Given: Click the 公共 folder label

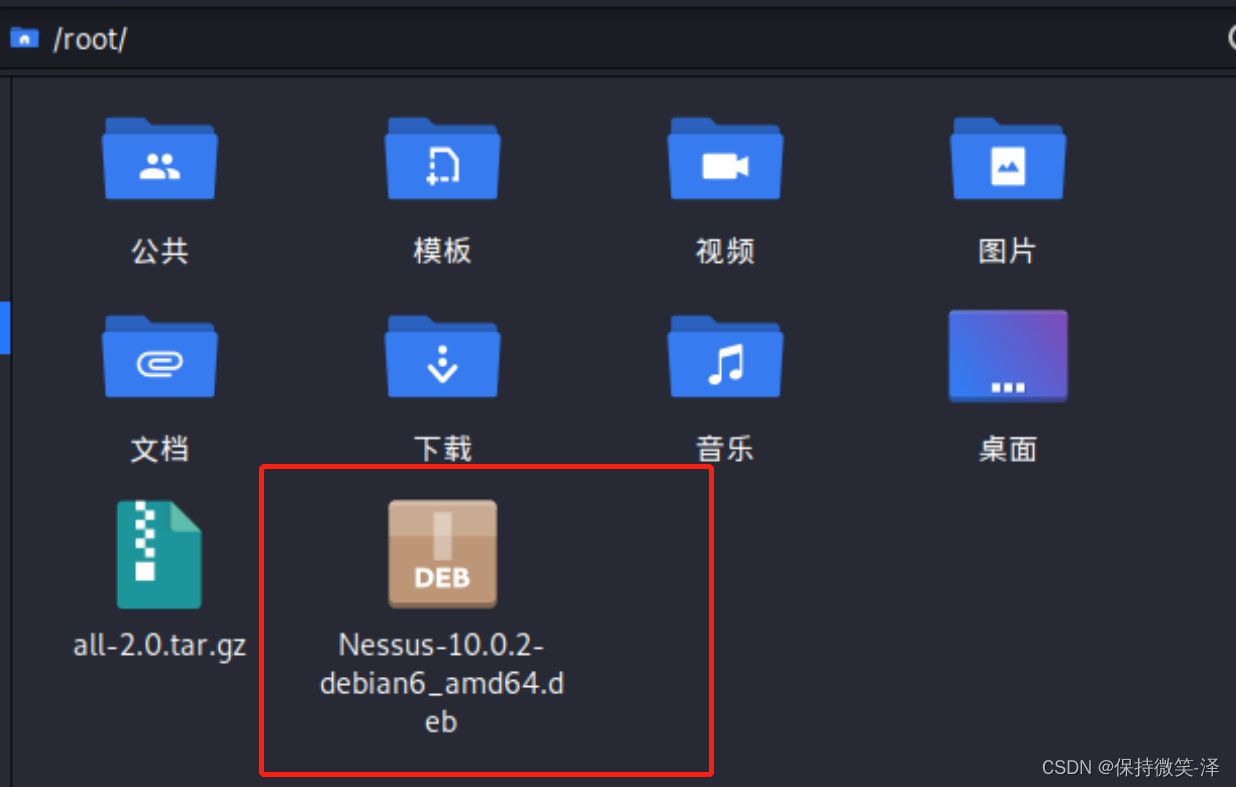Looking at the screenshot, I should coord(160,251).
